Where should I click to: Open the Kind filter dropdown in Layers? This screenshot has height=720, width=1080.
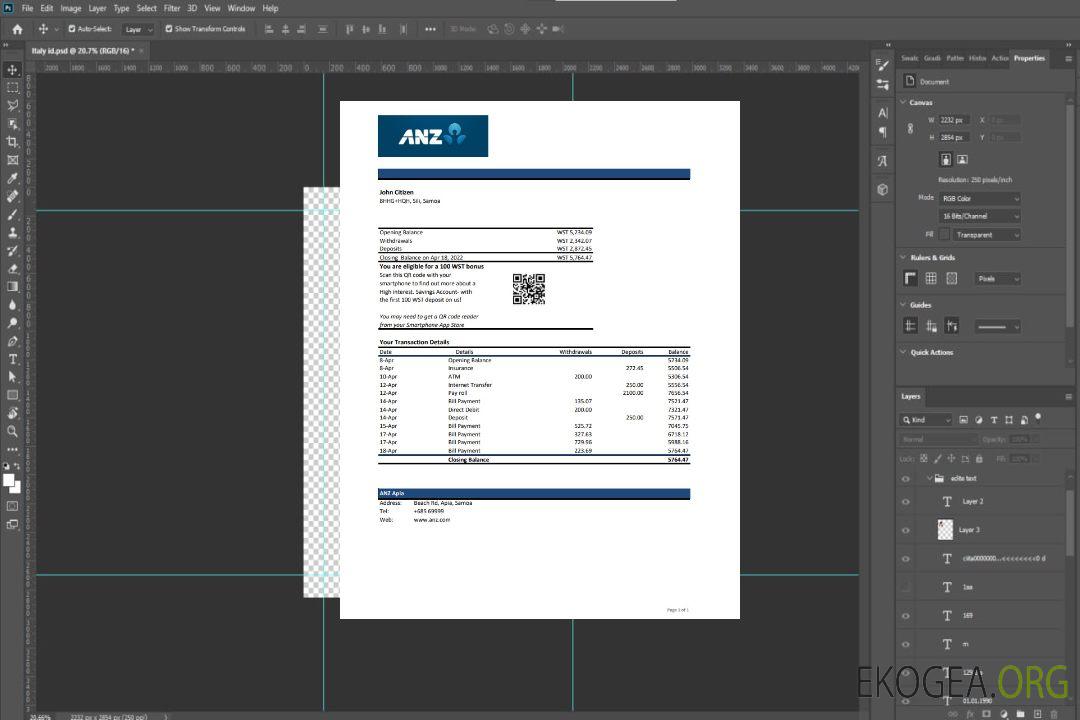[x=926, y=420]
